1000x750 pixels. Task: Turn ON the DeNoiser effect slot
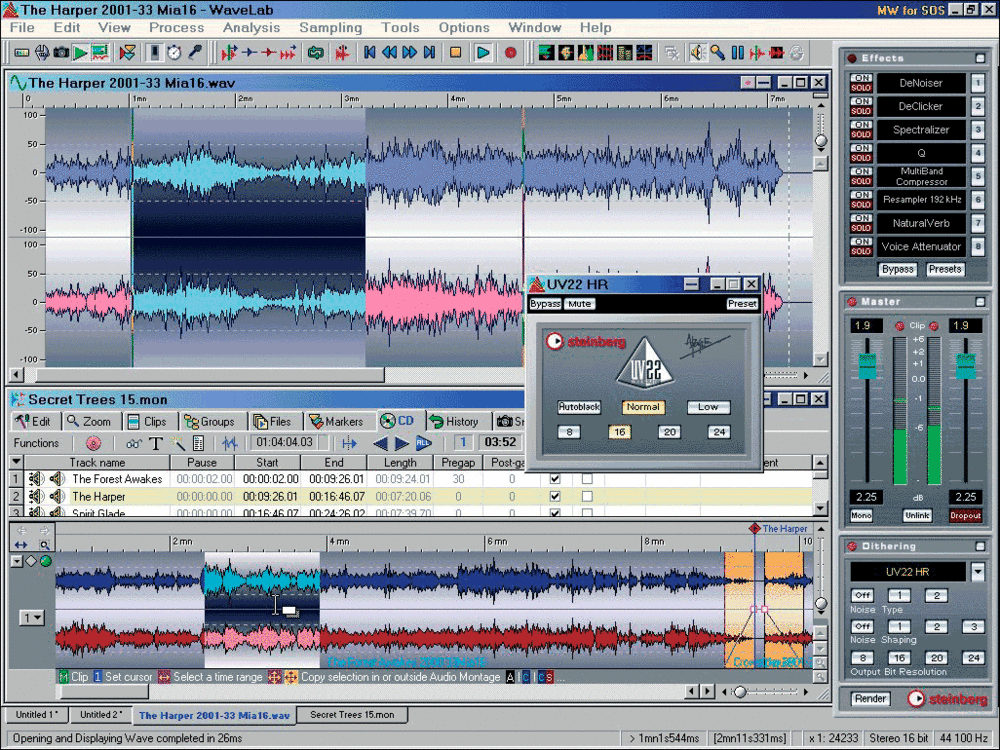[x=860, y=78]
